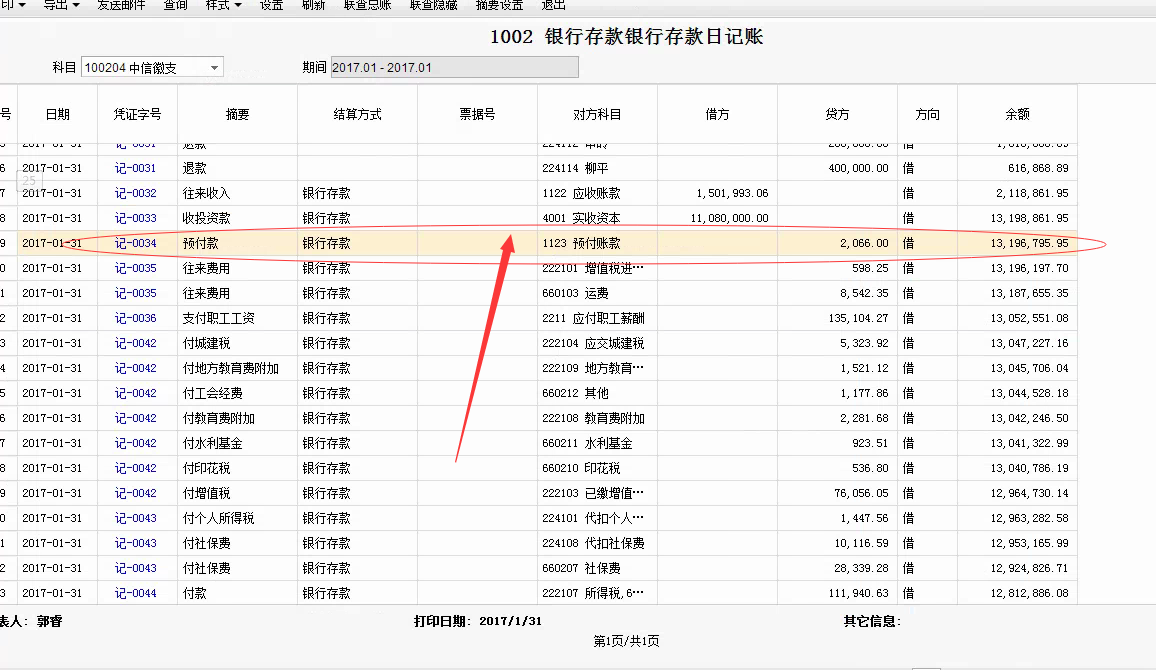Click the 借方 column header
Image resolution: width=1156 pixels, height=670 pixels.
tap(717, 114)
